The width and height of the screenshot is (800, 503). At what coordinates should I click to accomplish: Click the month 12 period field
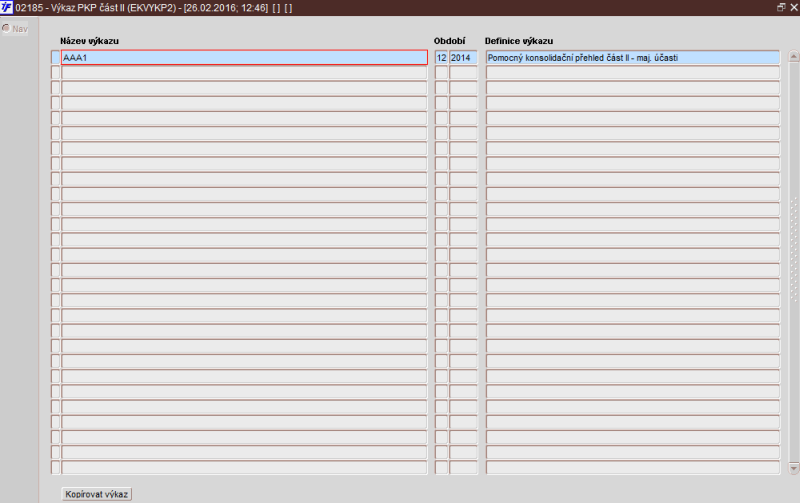click(441, 58)
